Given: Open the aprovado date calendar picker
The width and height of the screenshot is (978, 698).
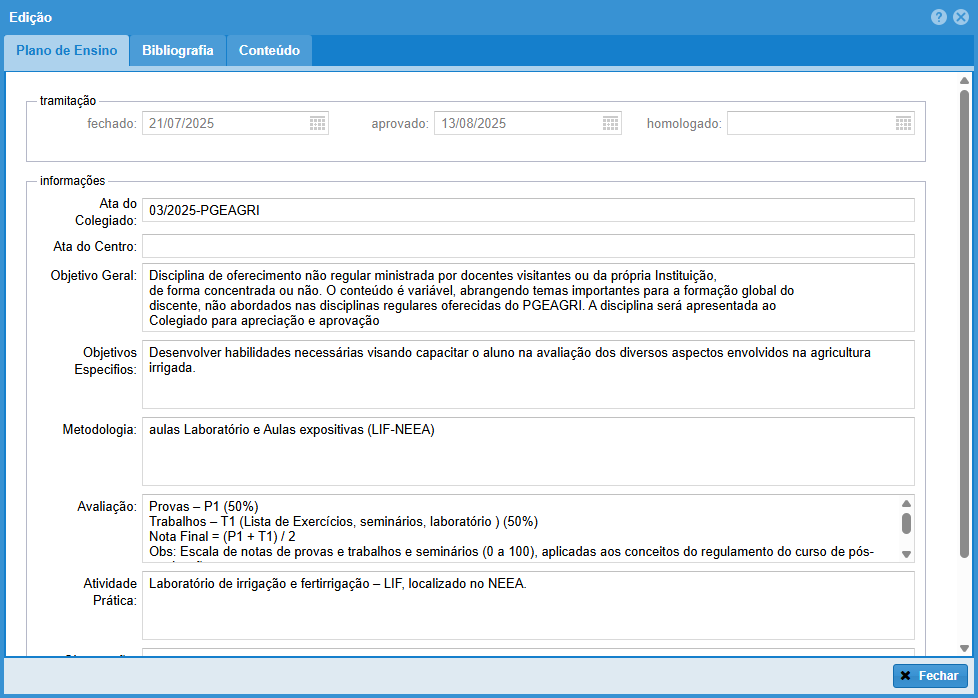Looking at the screenshot, I should tap(611, 124).
